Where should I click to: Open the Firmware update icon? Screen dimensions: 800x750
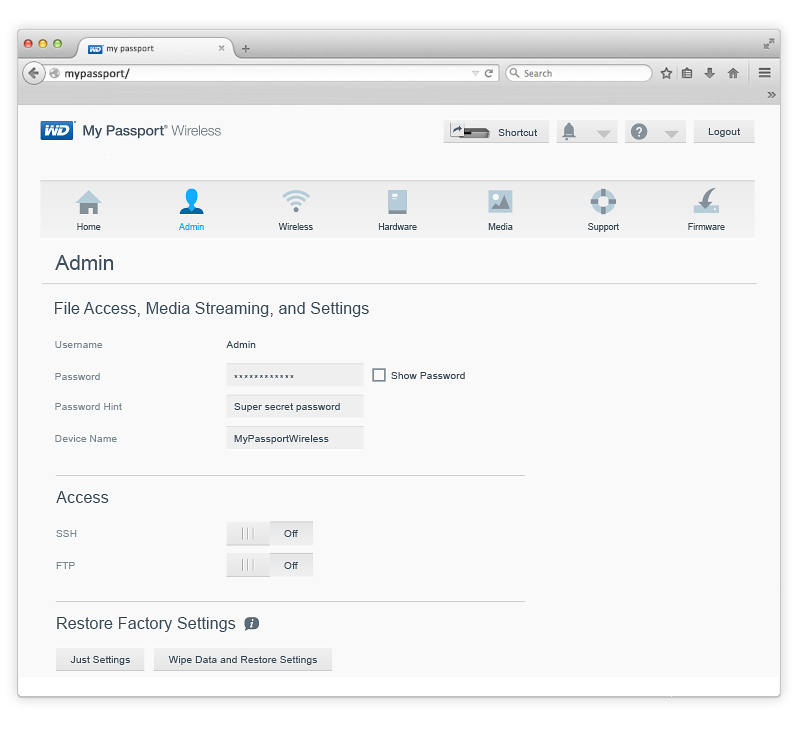[706, 201]
